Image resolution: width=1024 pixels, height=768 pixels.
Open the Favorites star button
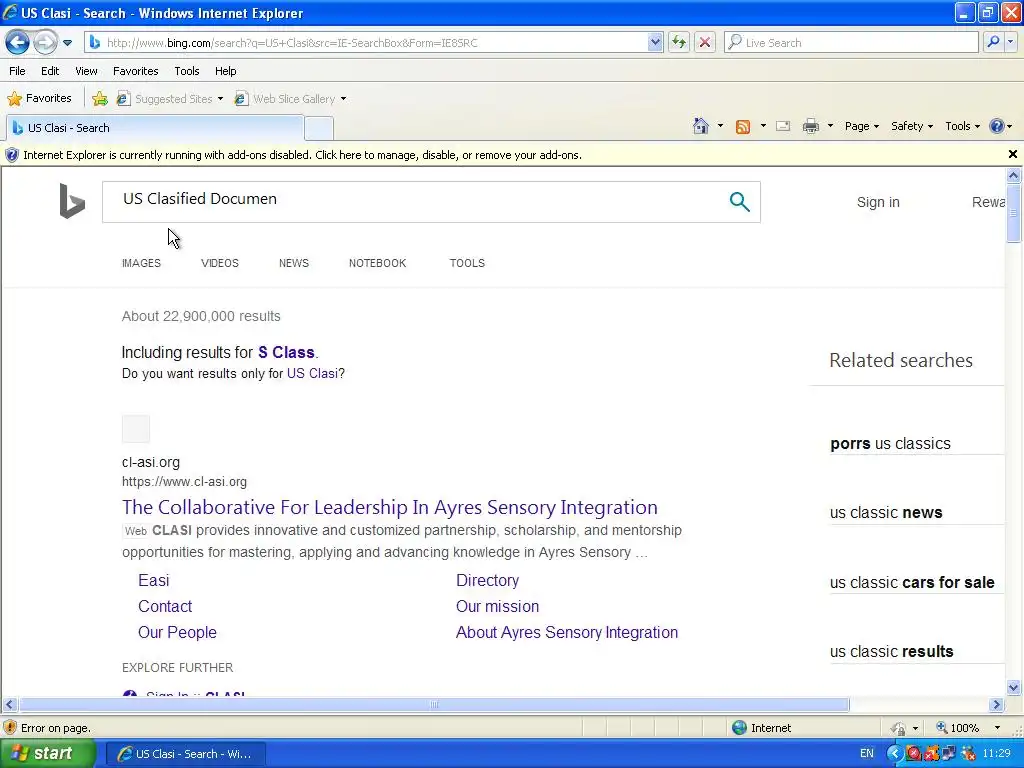pyautogui.click(x=39, y=98)
